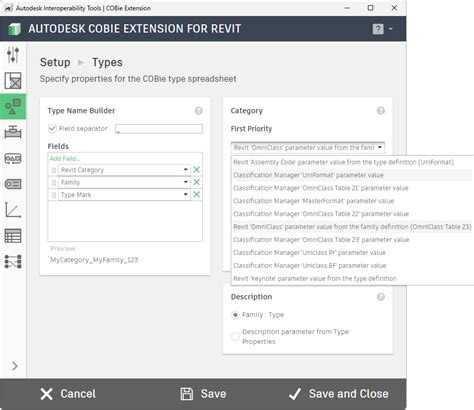Open the Components valve icon in sidebar

tap(13, 132)
